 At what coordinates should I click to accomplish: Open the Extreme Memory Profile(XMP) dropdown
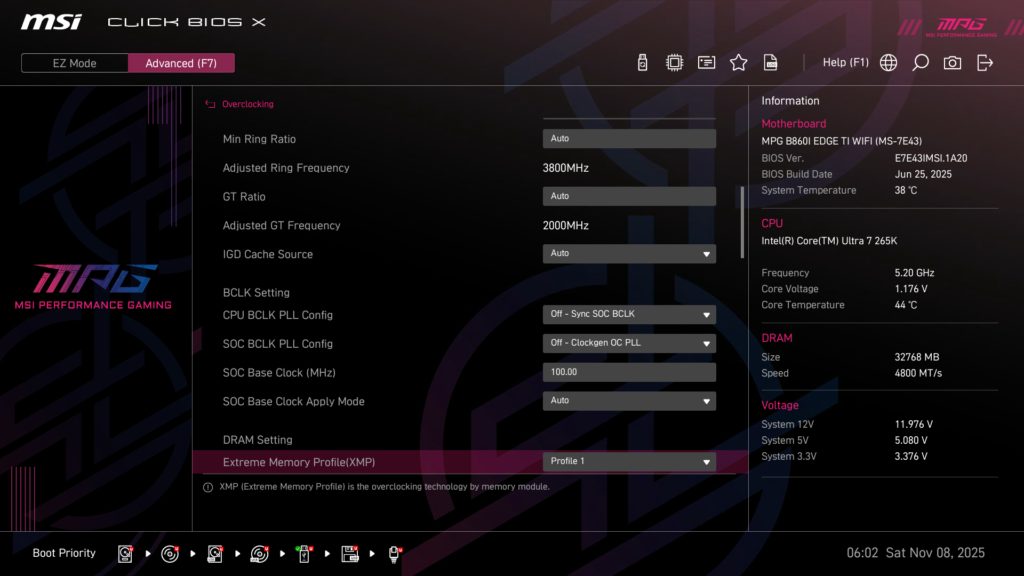click(629, 461)
